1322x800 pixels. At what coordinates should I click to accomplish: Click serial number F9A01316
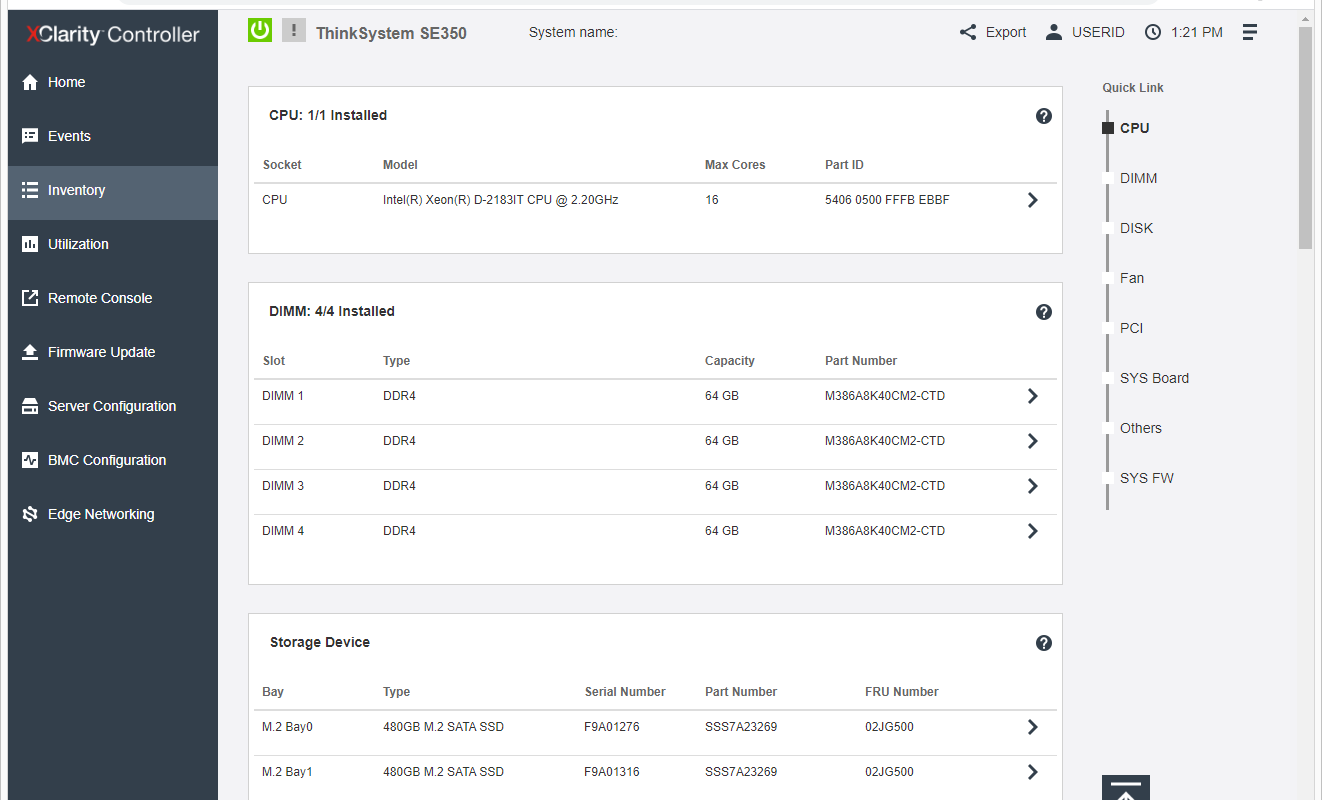pos(612,772)
